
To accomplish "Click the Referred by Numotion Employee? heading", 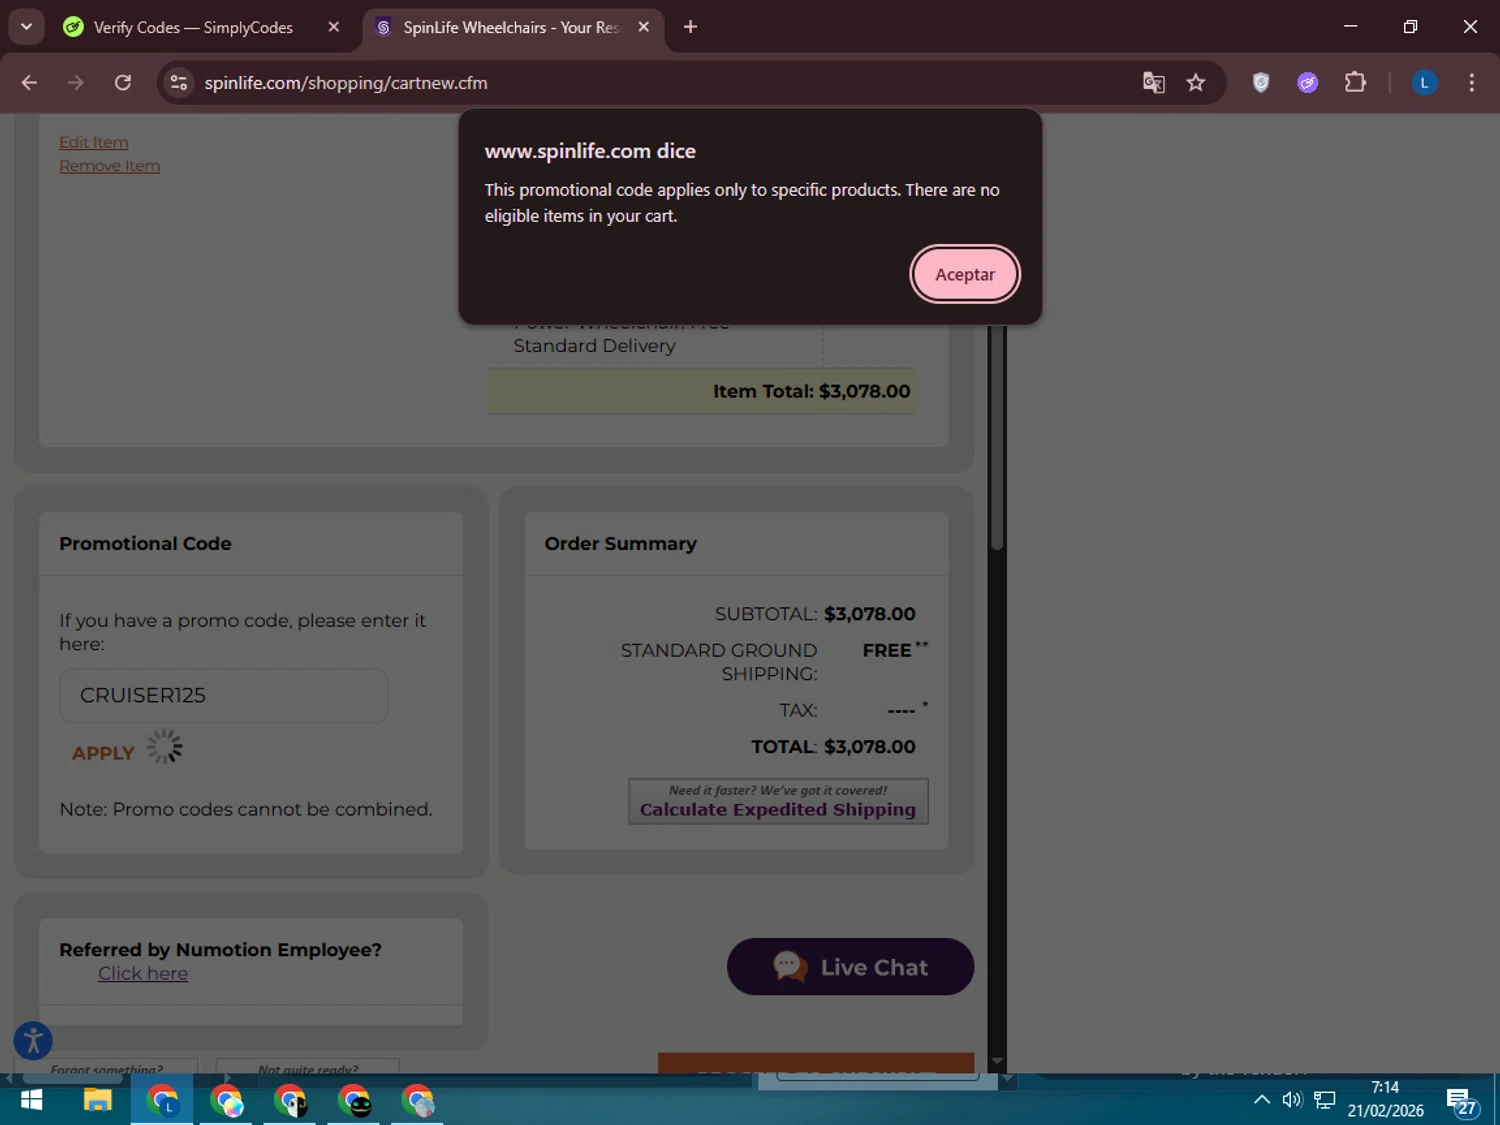I will [x=220, y=950].
